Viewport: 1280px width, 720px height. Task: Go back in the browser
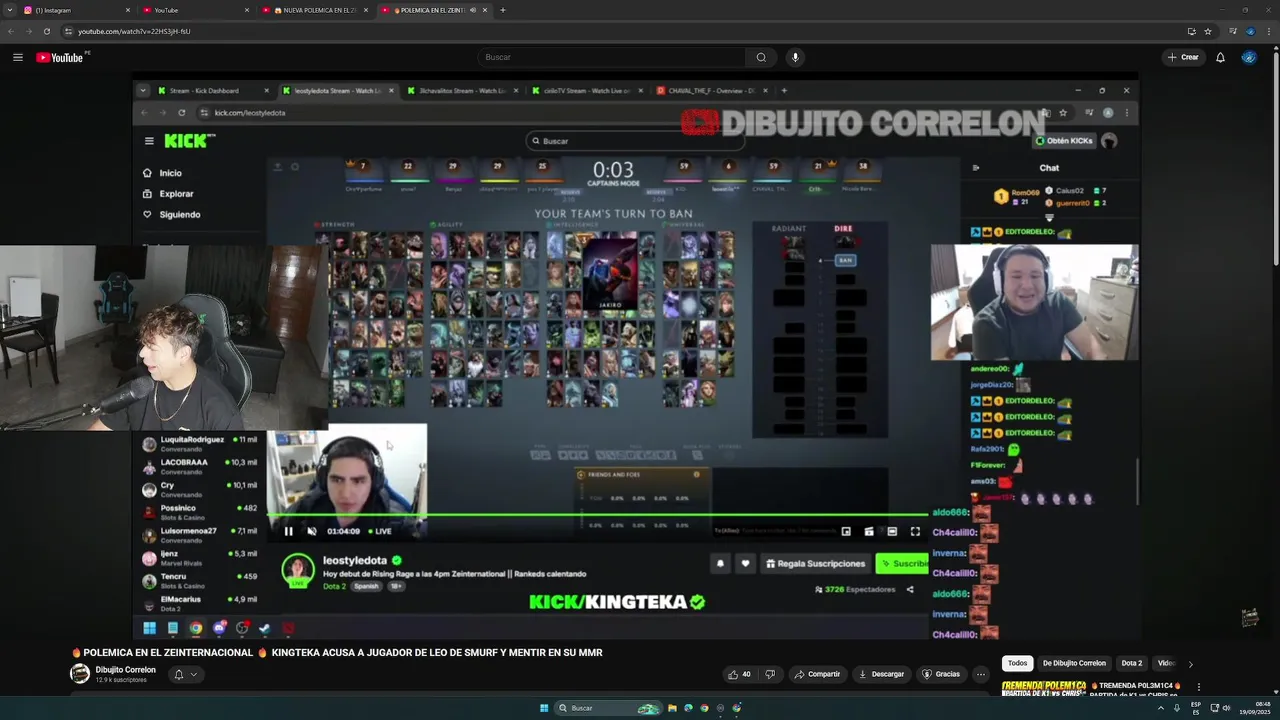(11, 31)
